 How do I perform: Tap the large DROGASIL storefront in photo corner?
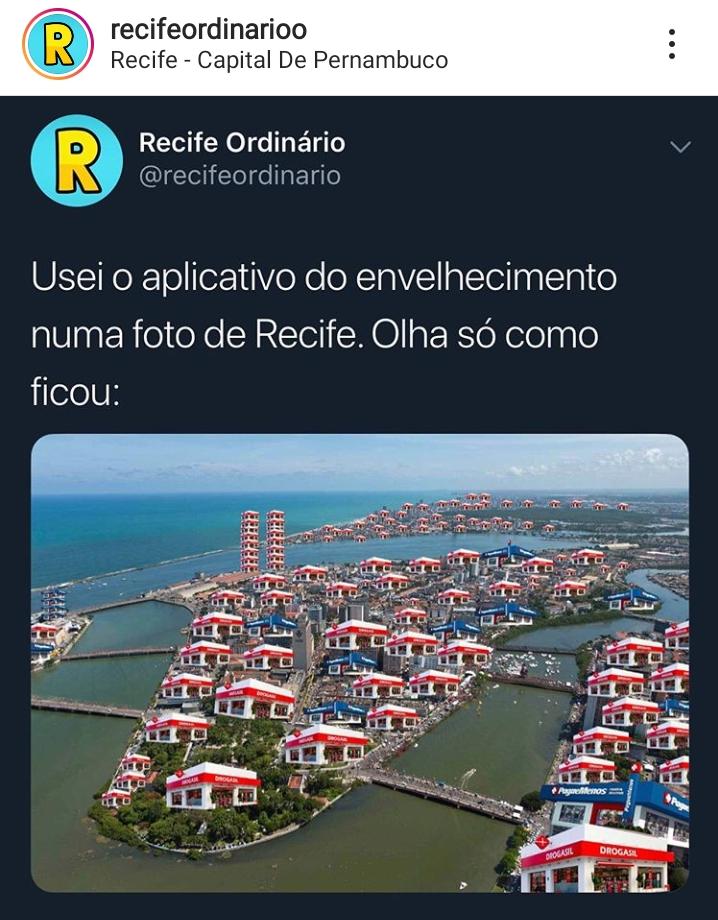[x=595, y=860]
